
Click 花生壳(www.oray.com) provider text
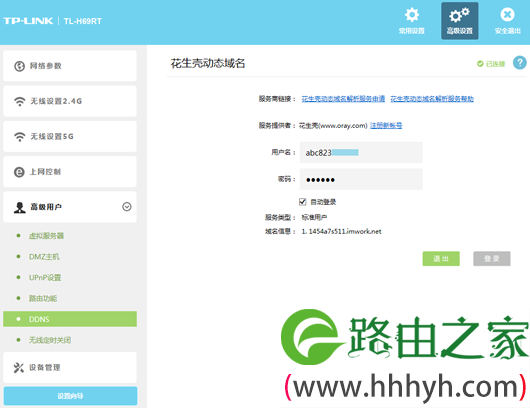(333, 126)
